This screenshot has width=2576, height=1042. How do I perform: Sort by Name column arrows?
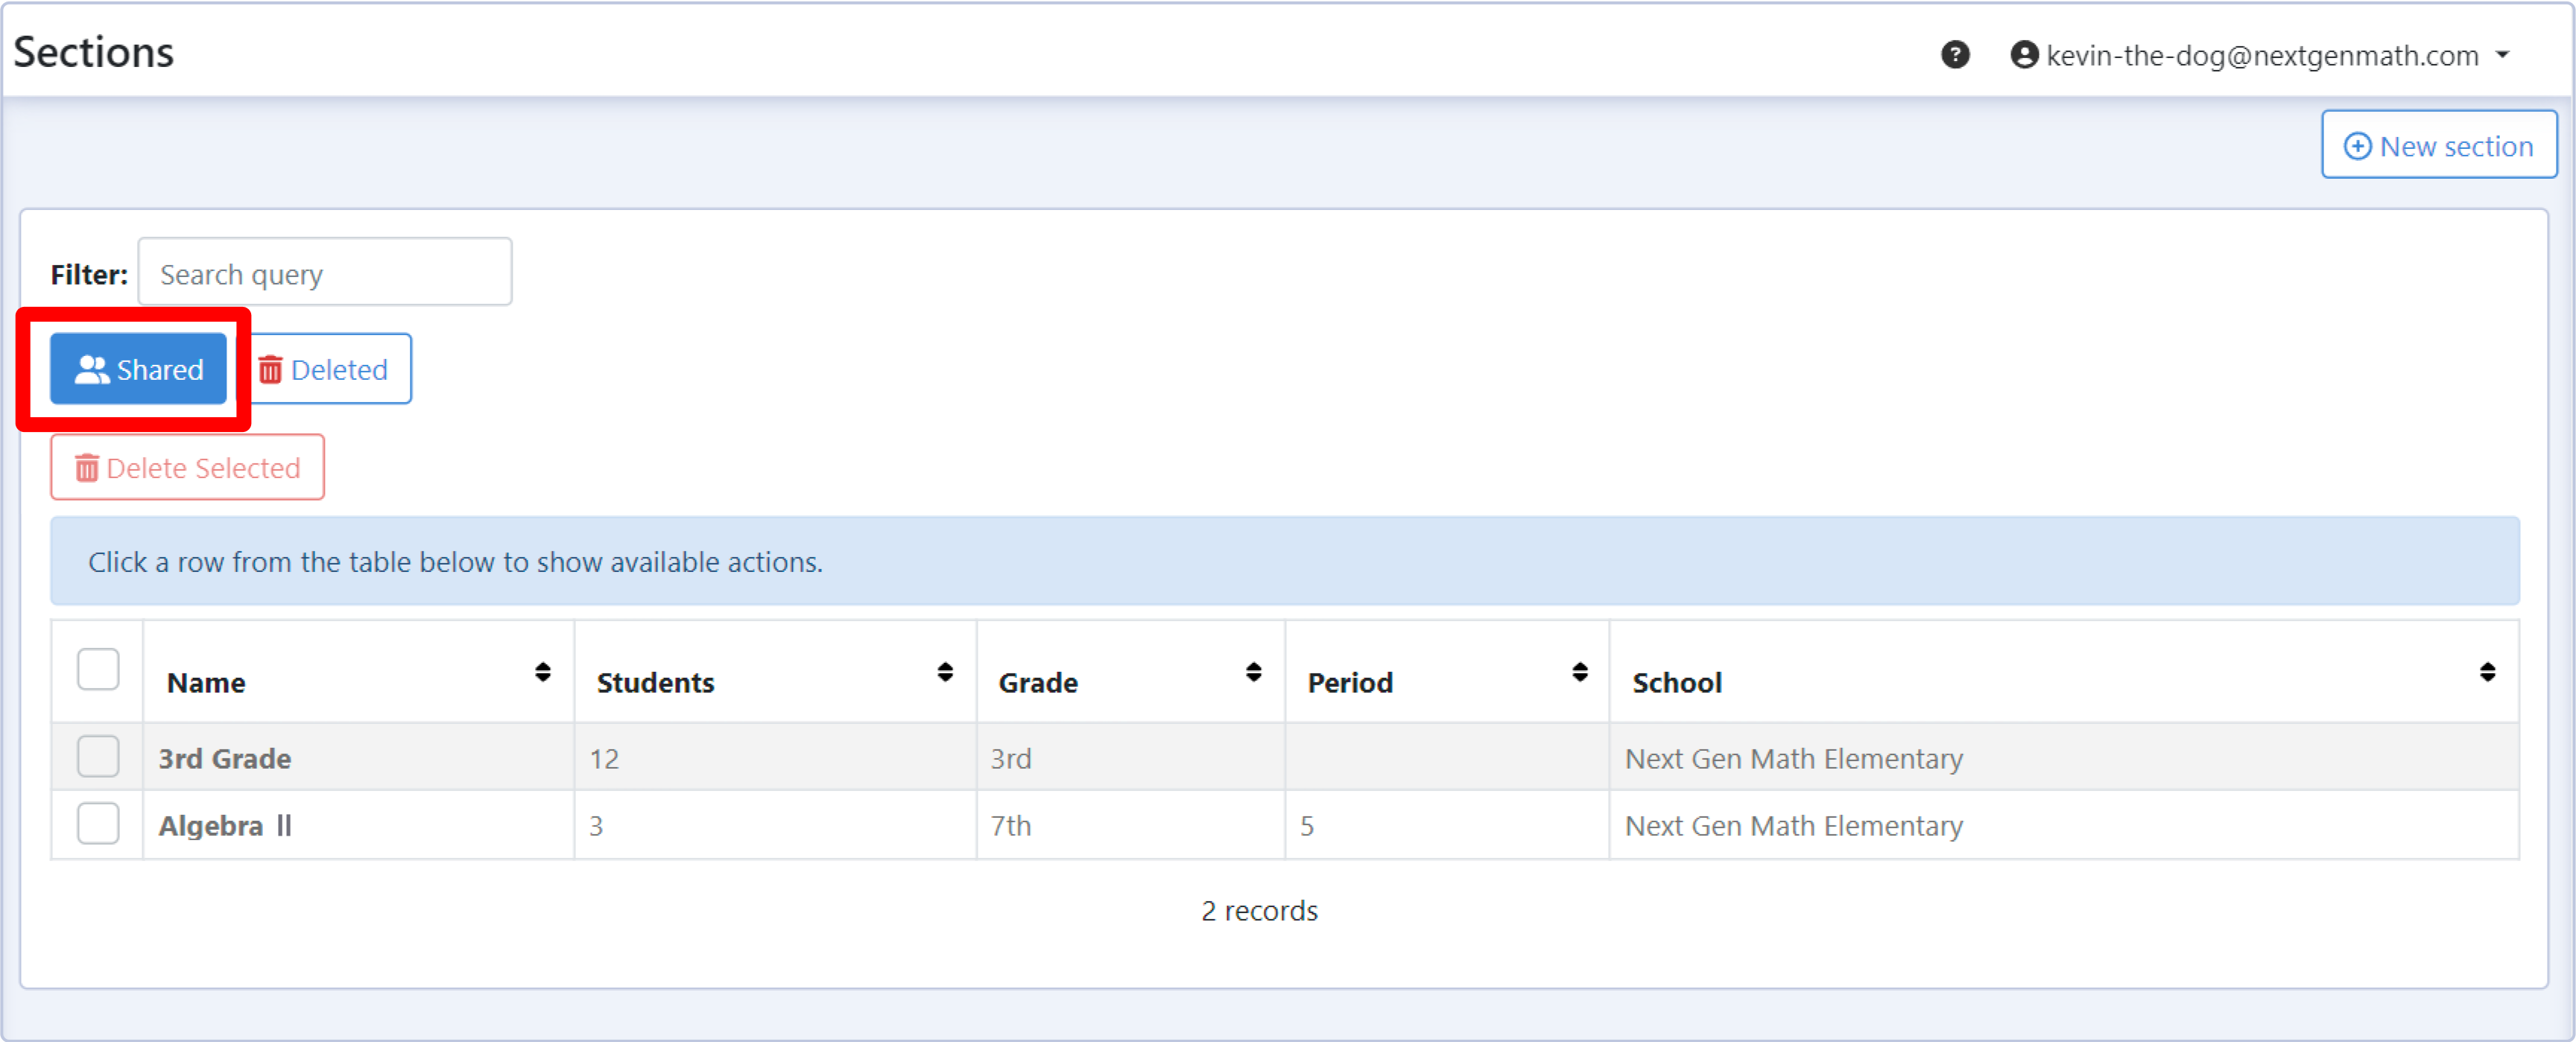[543, 672]
